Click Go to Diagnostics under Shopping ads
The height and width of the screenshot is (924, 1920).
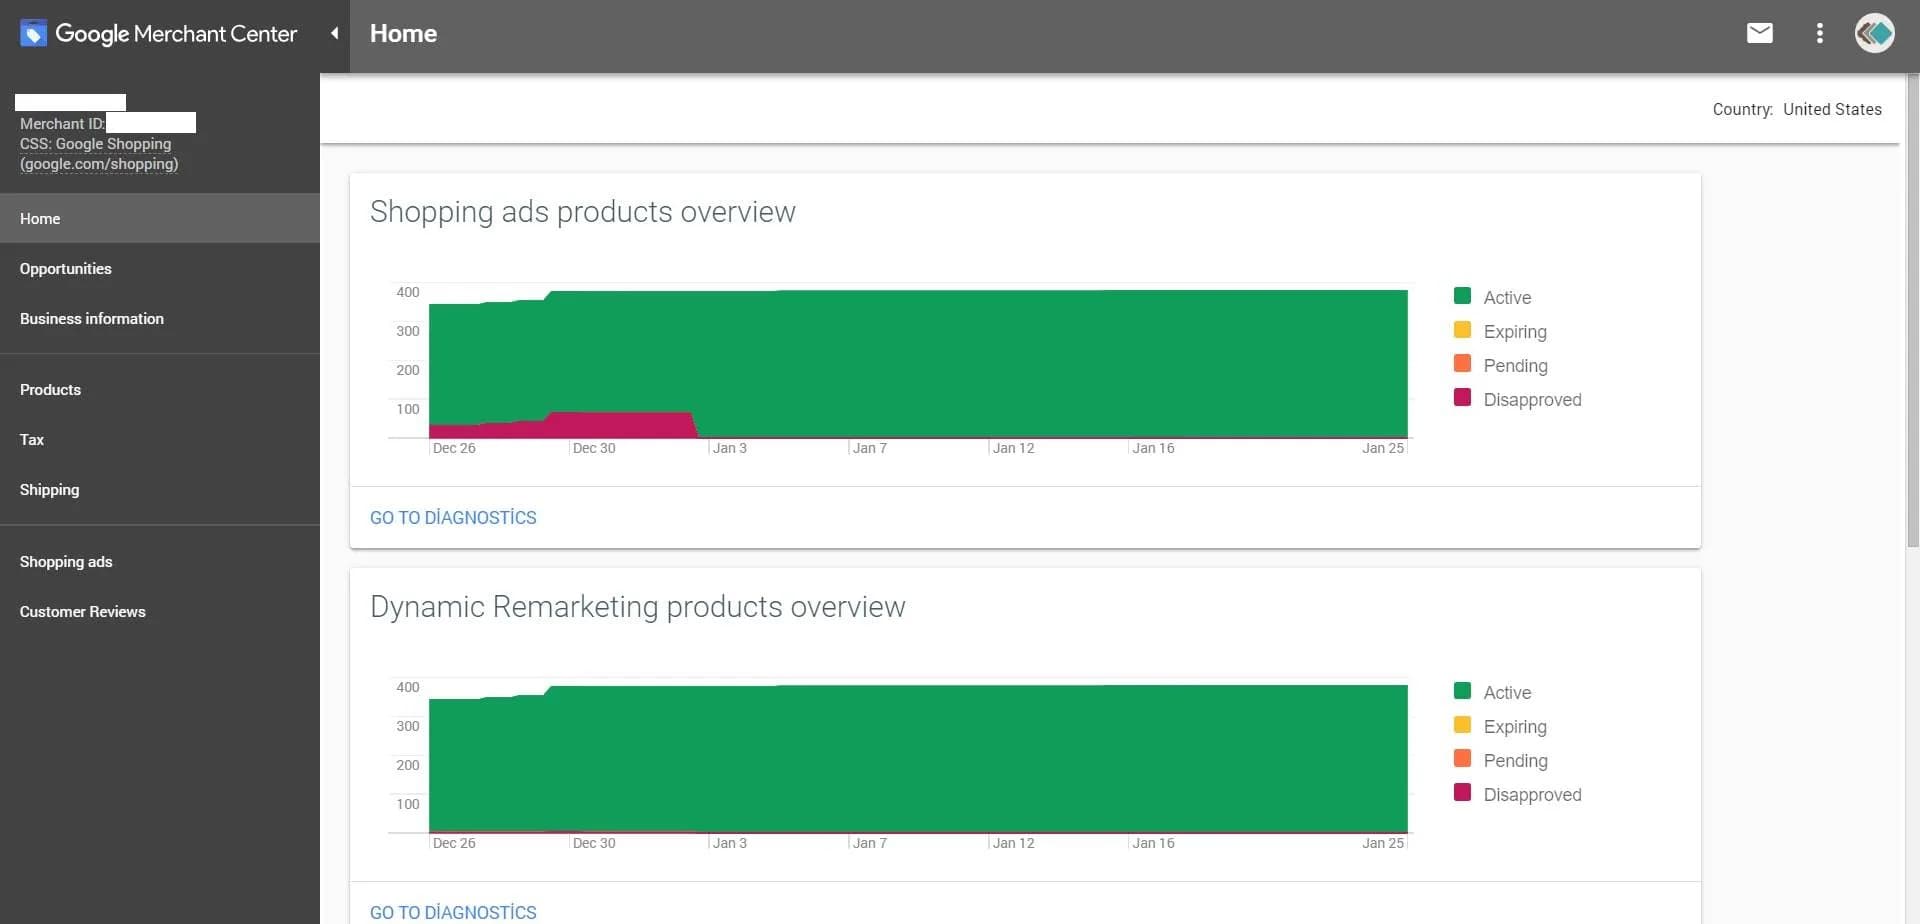(x=453, y=518)
